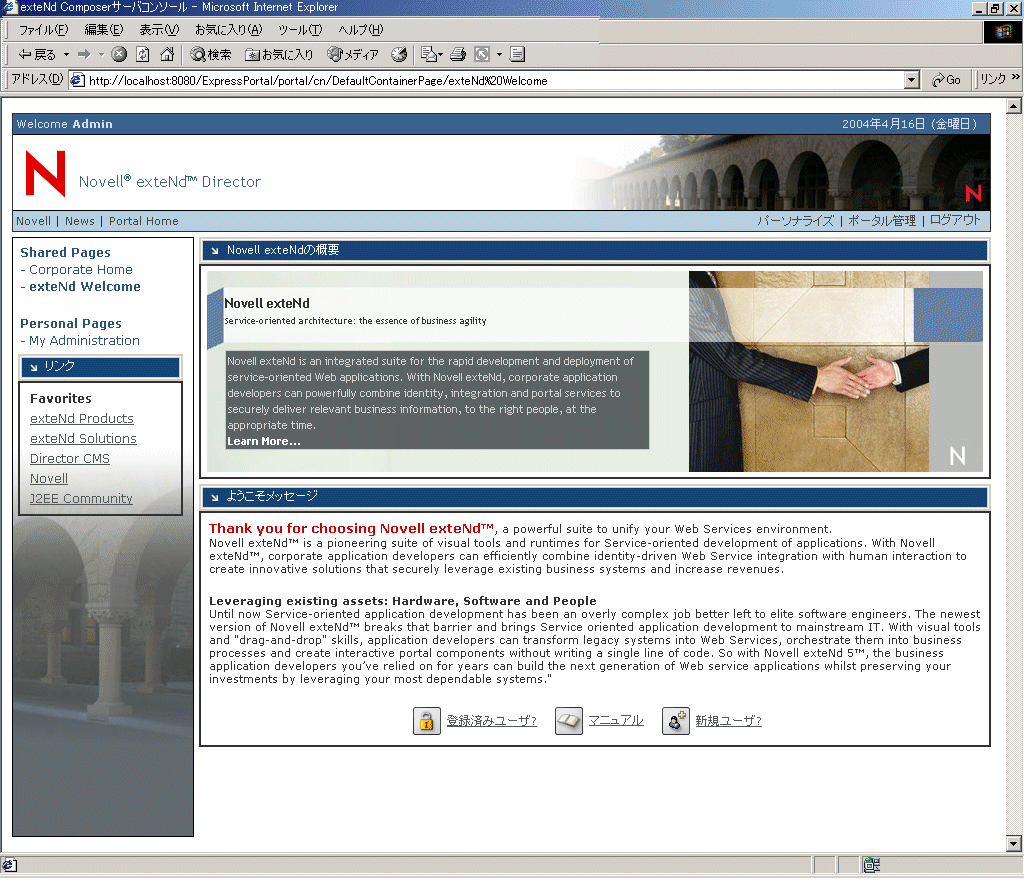Click the Discuss toolbar icon
1024x881 pixels.
(517, 55)
